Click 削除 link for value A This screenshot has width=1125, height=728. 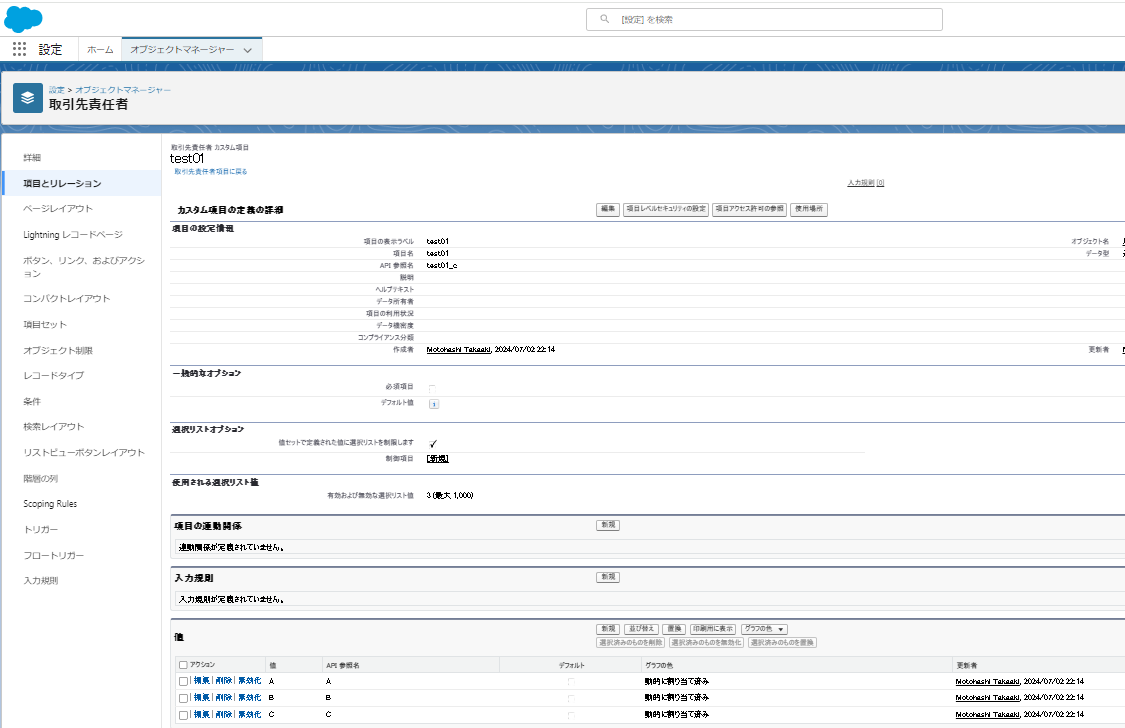tap(224, 681)
